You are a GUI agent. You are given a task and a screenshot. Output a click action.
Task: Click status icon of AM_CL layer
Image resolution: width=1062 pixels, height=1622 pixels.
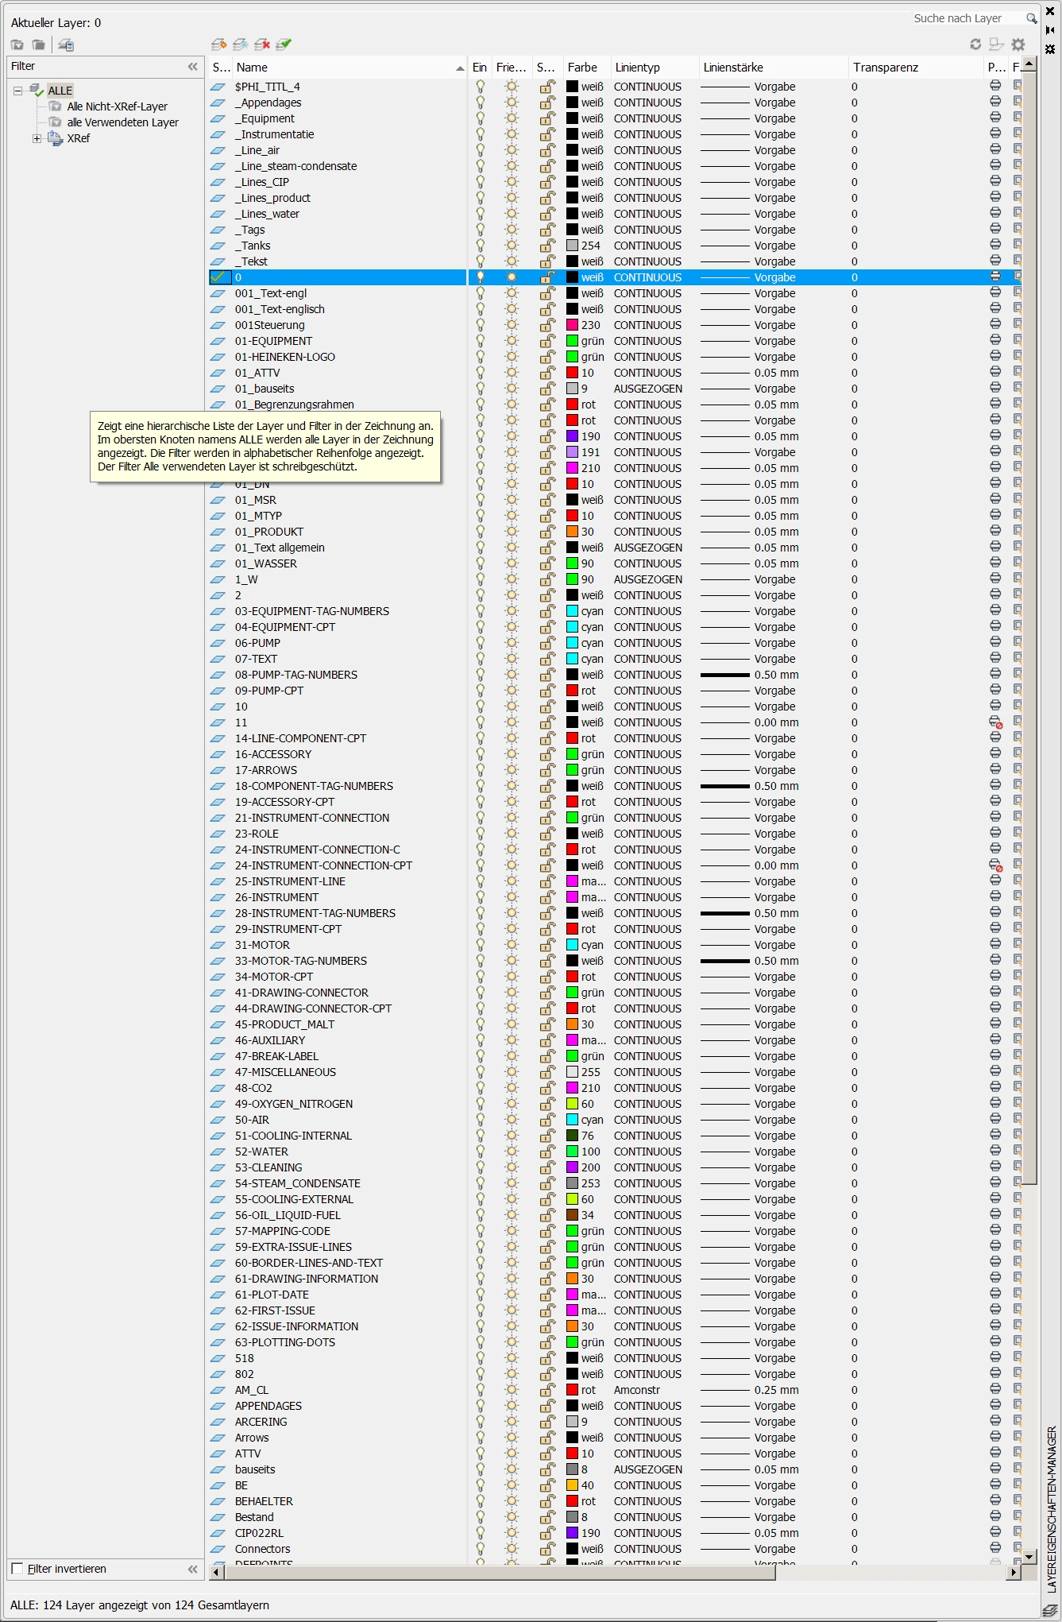pos(218,1390)
